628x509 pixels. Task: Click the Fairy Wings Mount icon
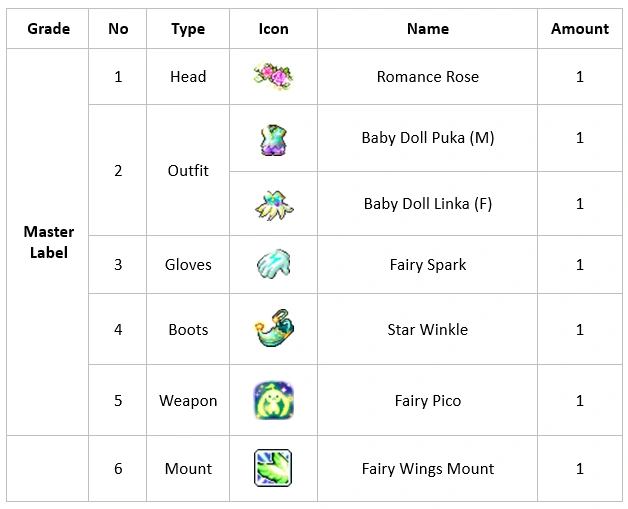tap(273, 468)
